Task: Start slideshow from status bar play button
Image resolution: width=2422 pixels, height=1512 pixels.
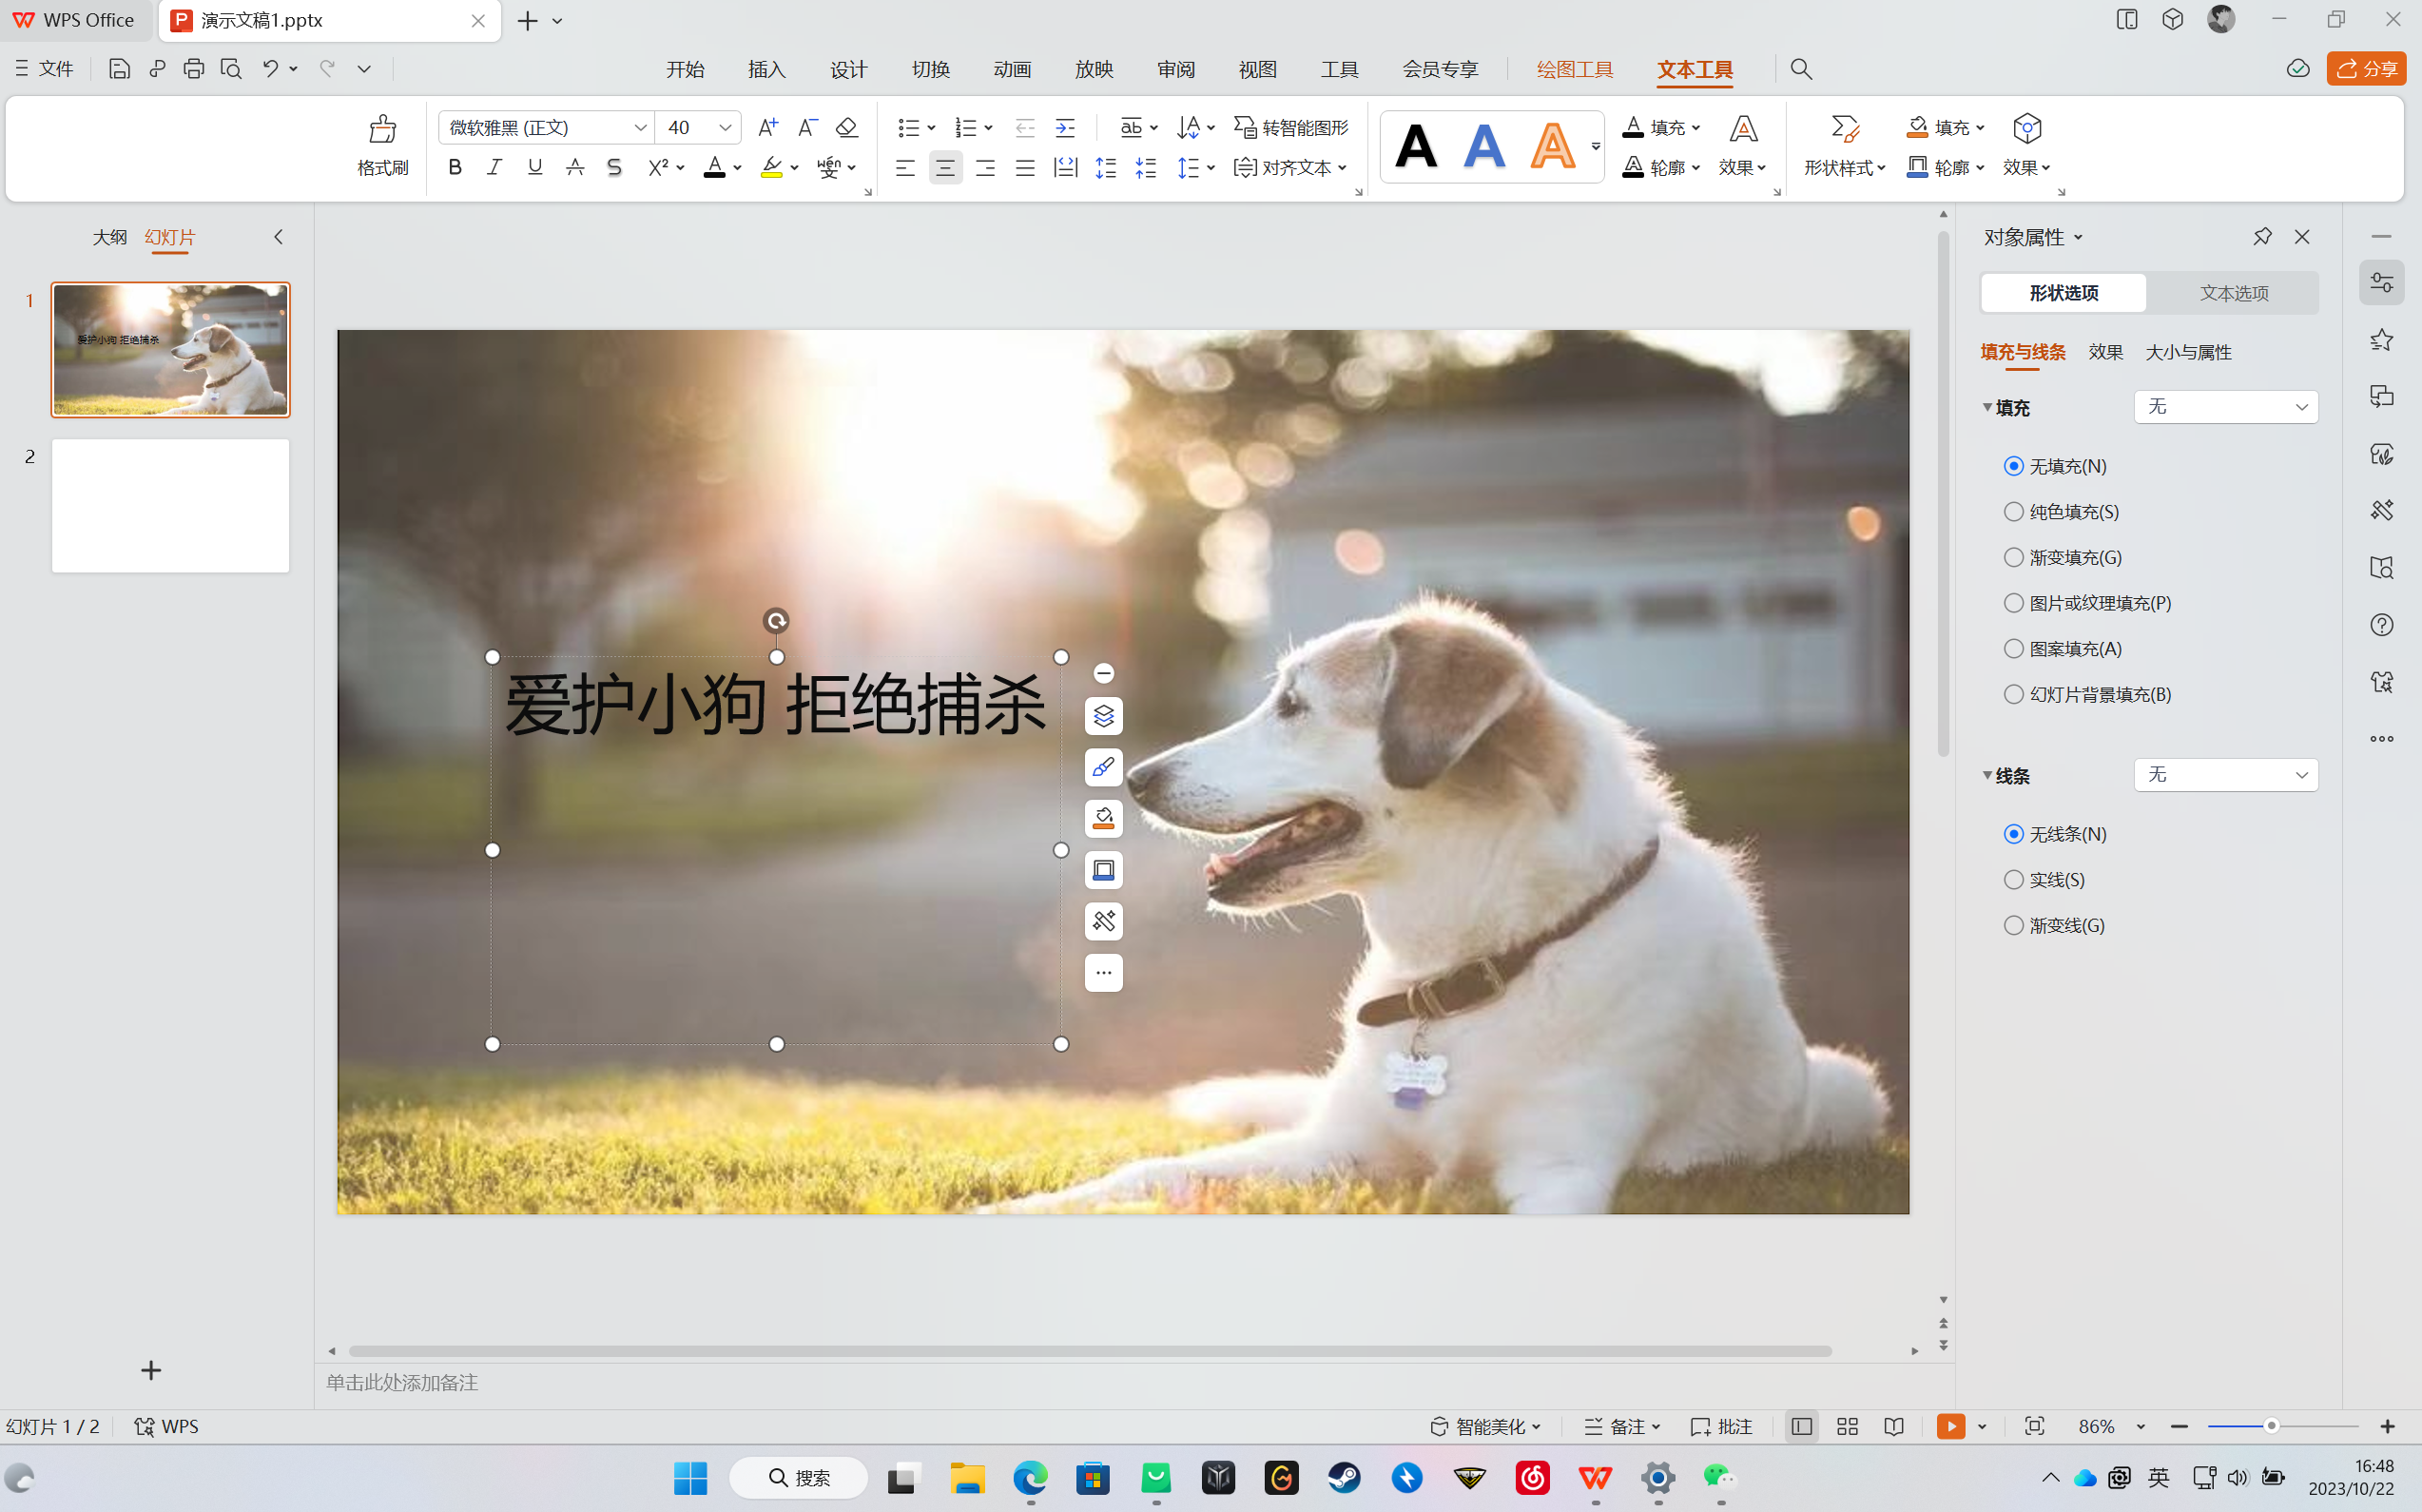Action: [x=1950, y=1427]
